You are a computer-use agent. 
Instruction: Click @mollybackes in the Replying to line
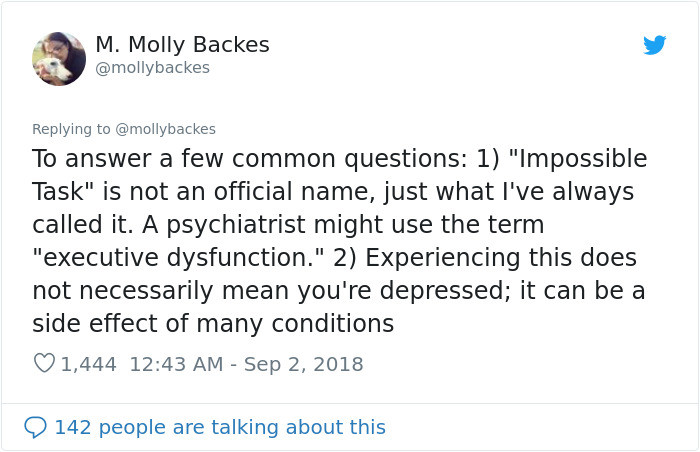[x=165, y=129]
